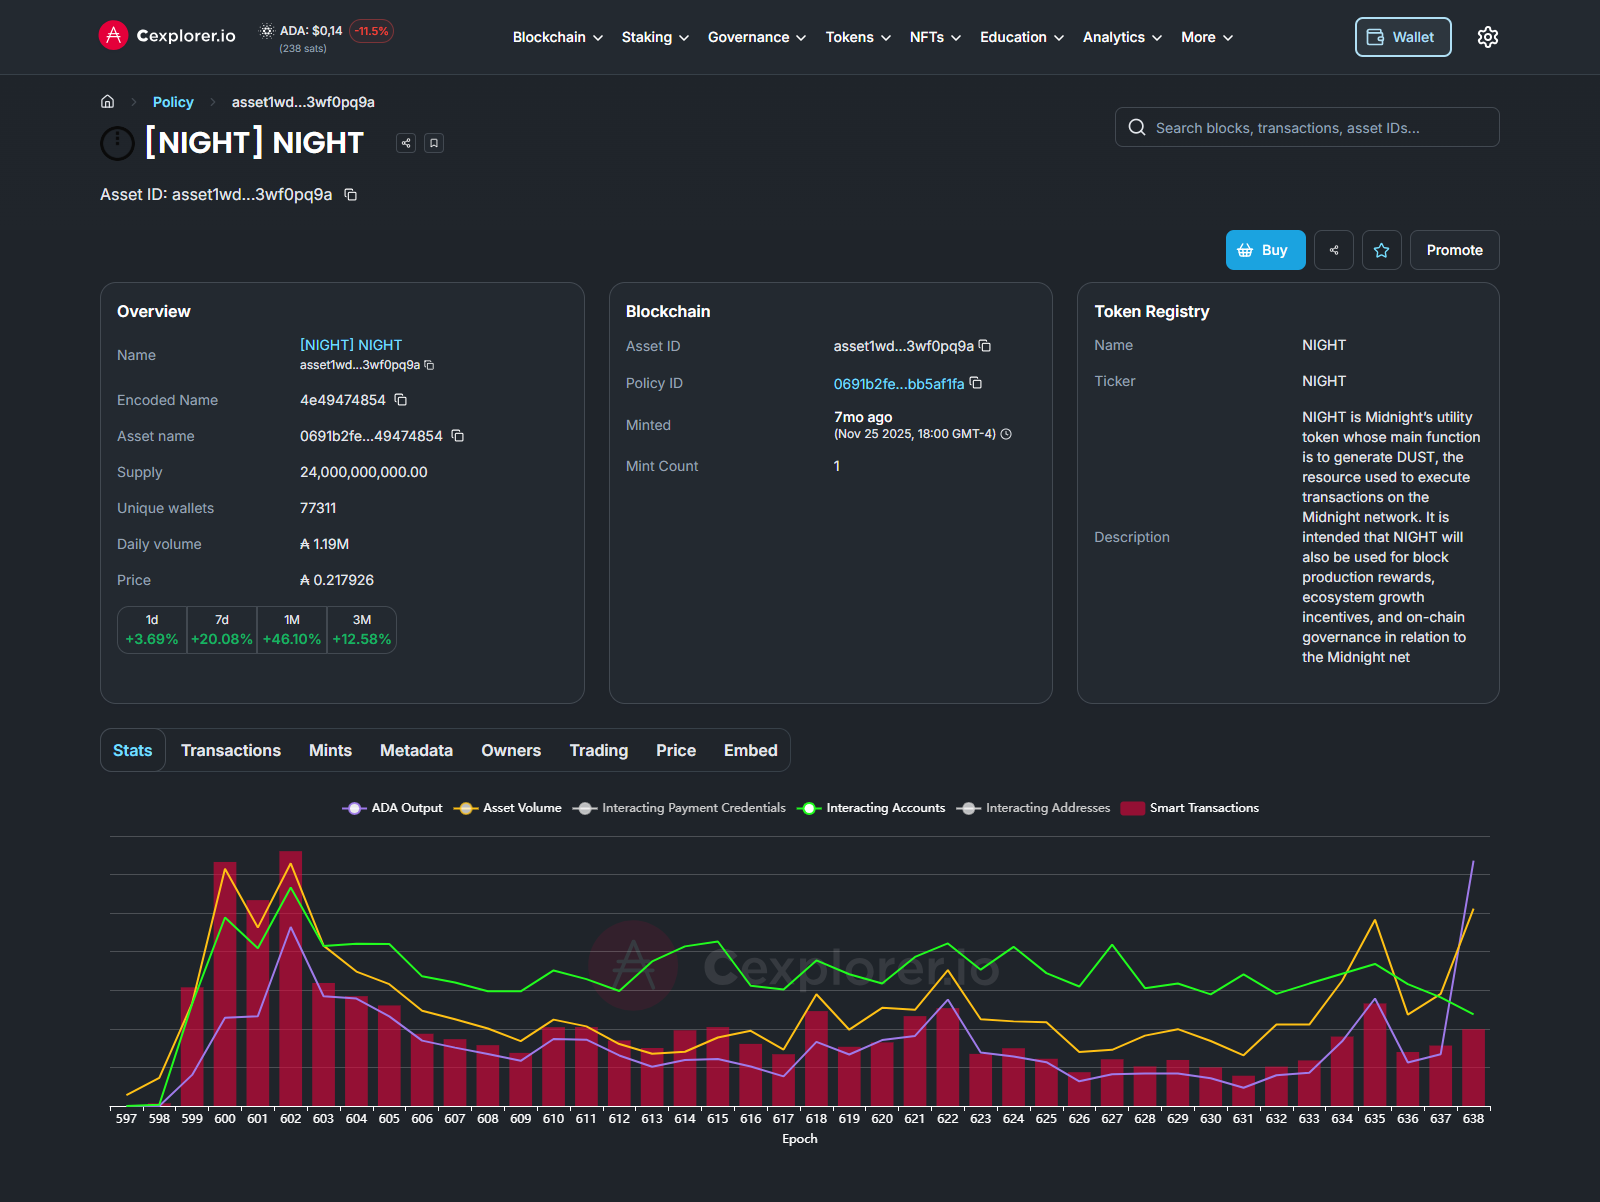Open the Price tab
Image resolution: width=1600 pixels, height=1202 pixels.
(676, 750)
